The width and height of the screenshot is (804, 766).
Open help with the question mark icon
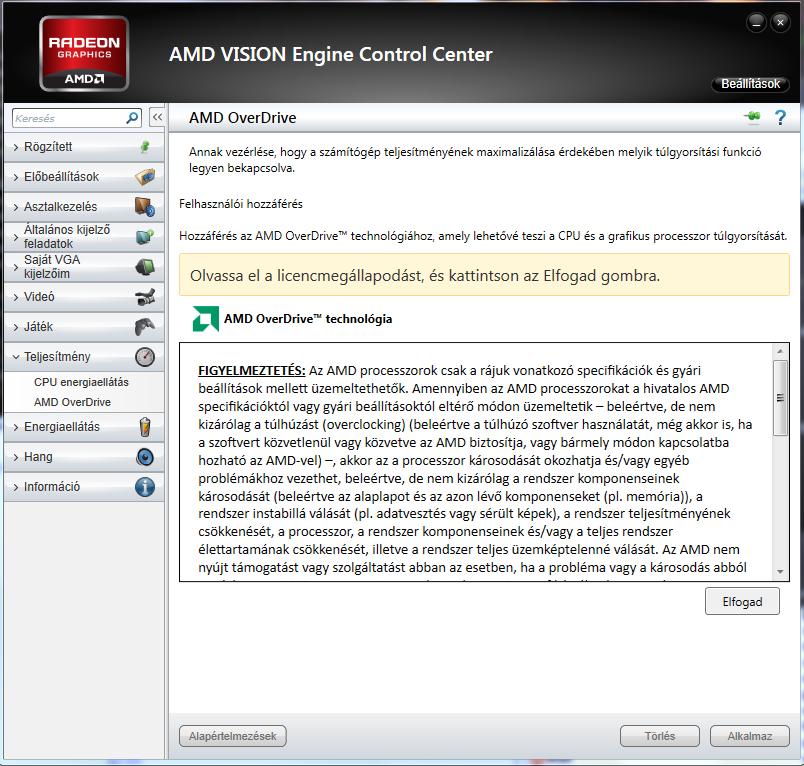pos(780,117)
